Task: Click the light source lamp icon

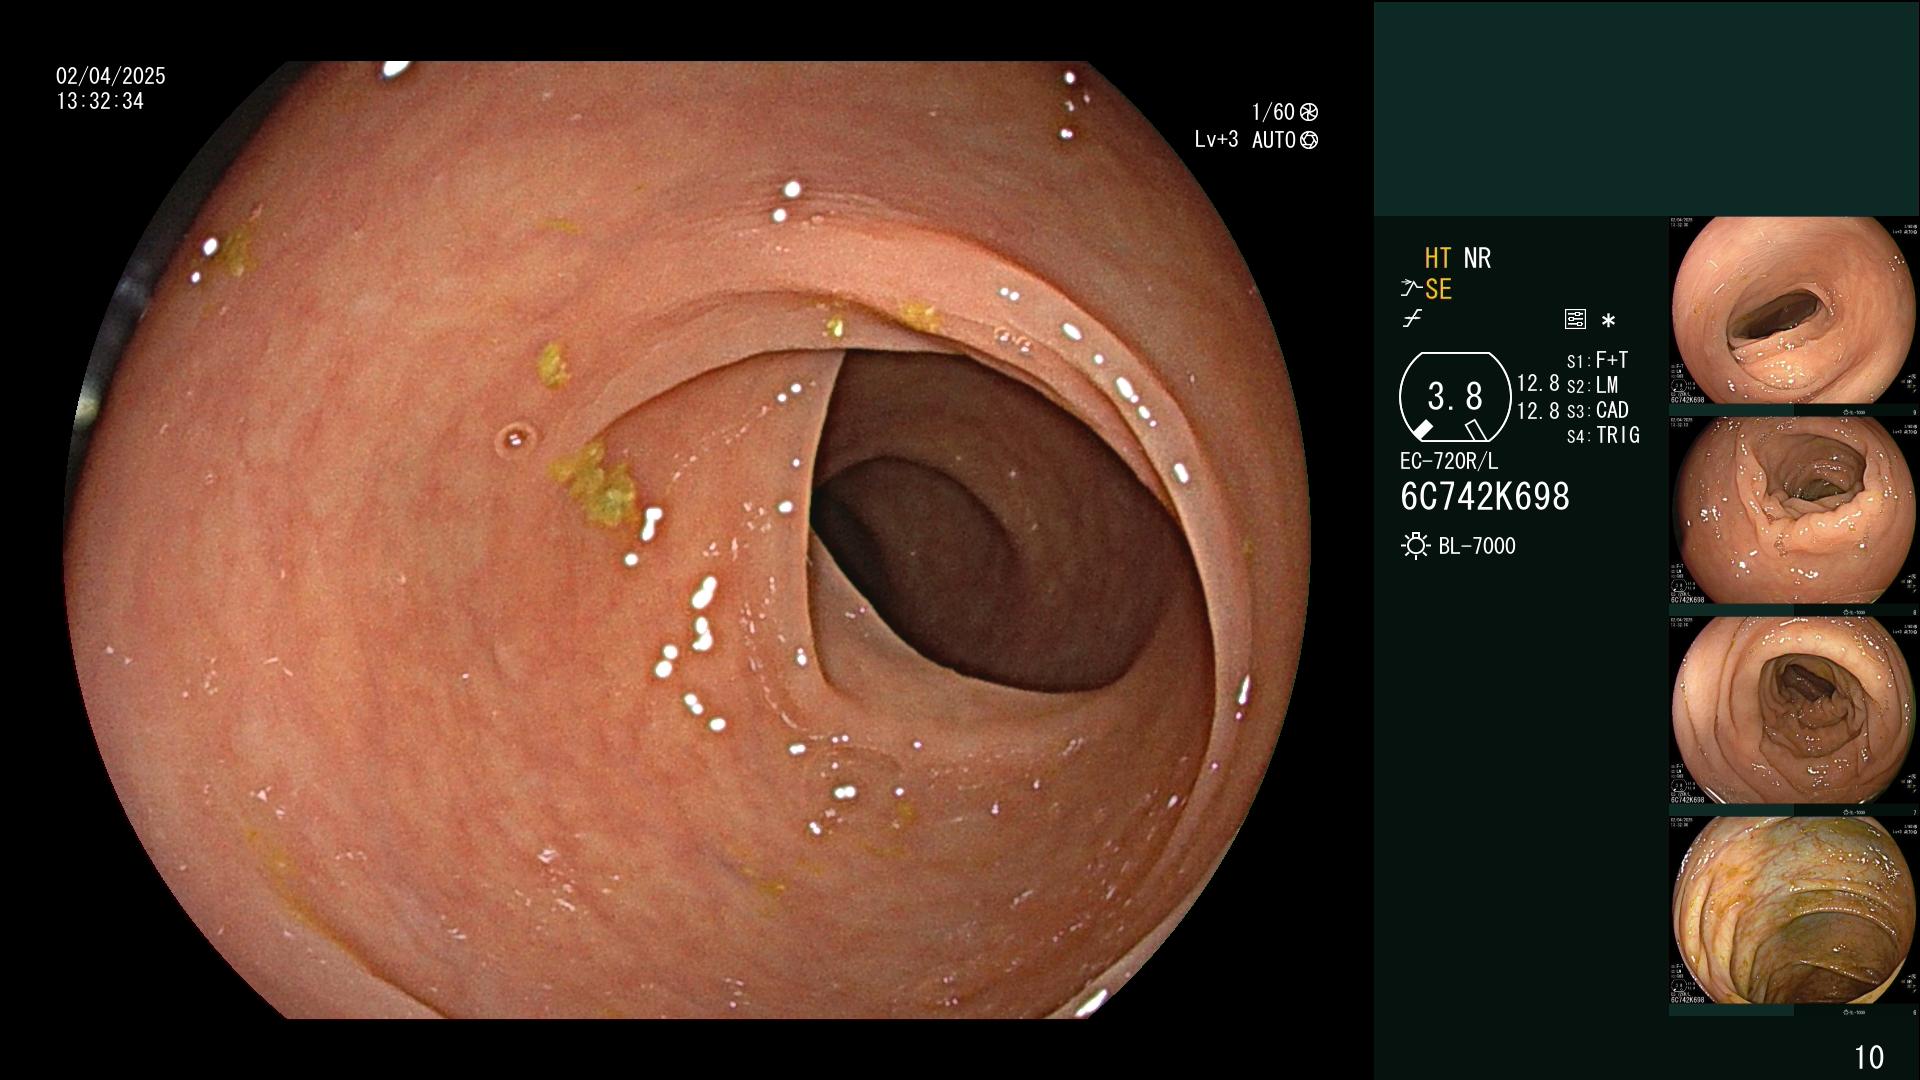Action: [x=1415, y=546]
